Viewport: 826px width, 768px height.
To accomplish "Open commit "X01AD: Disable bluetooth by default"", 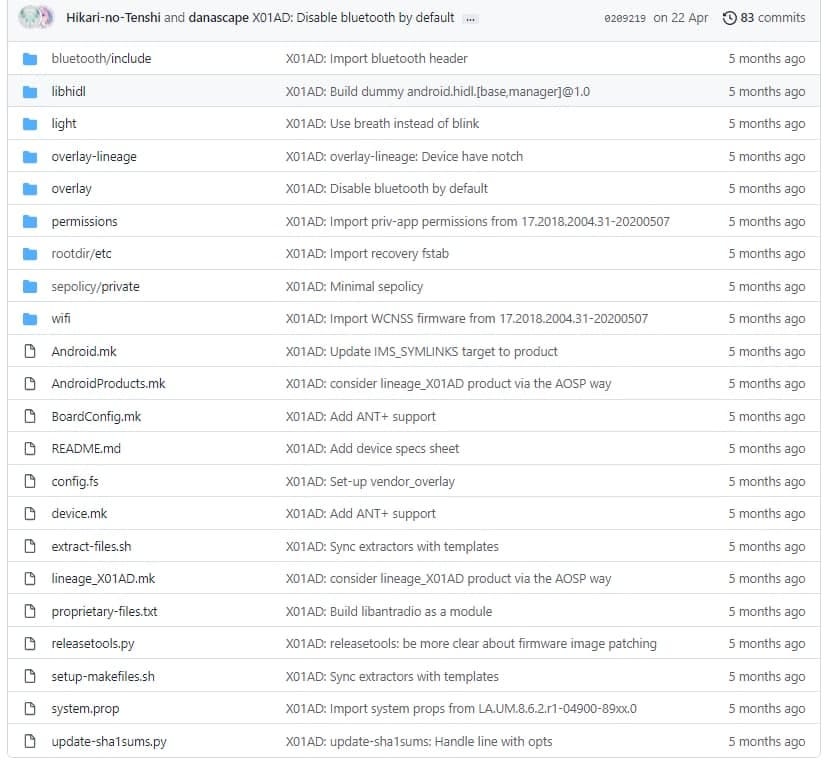I will coord(350,17).
